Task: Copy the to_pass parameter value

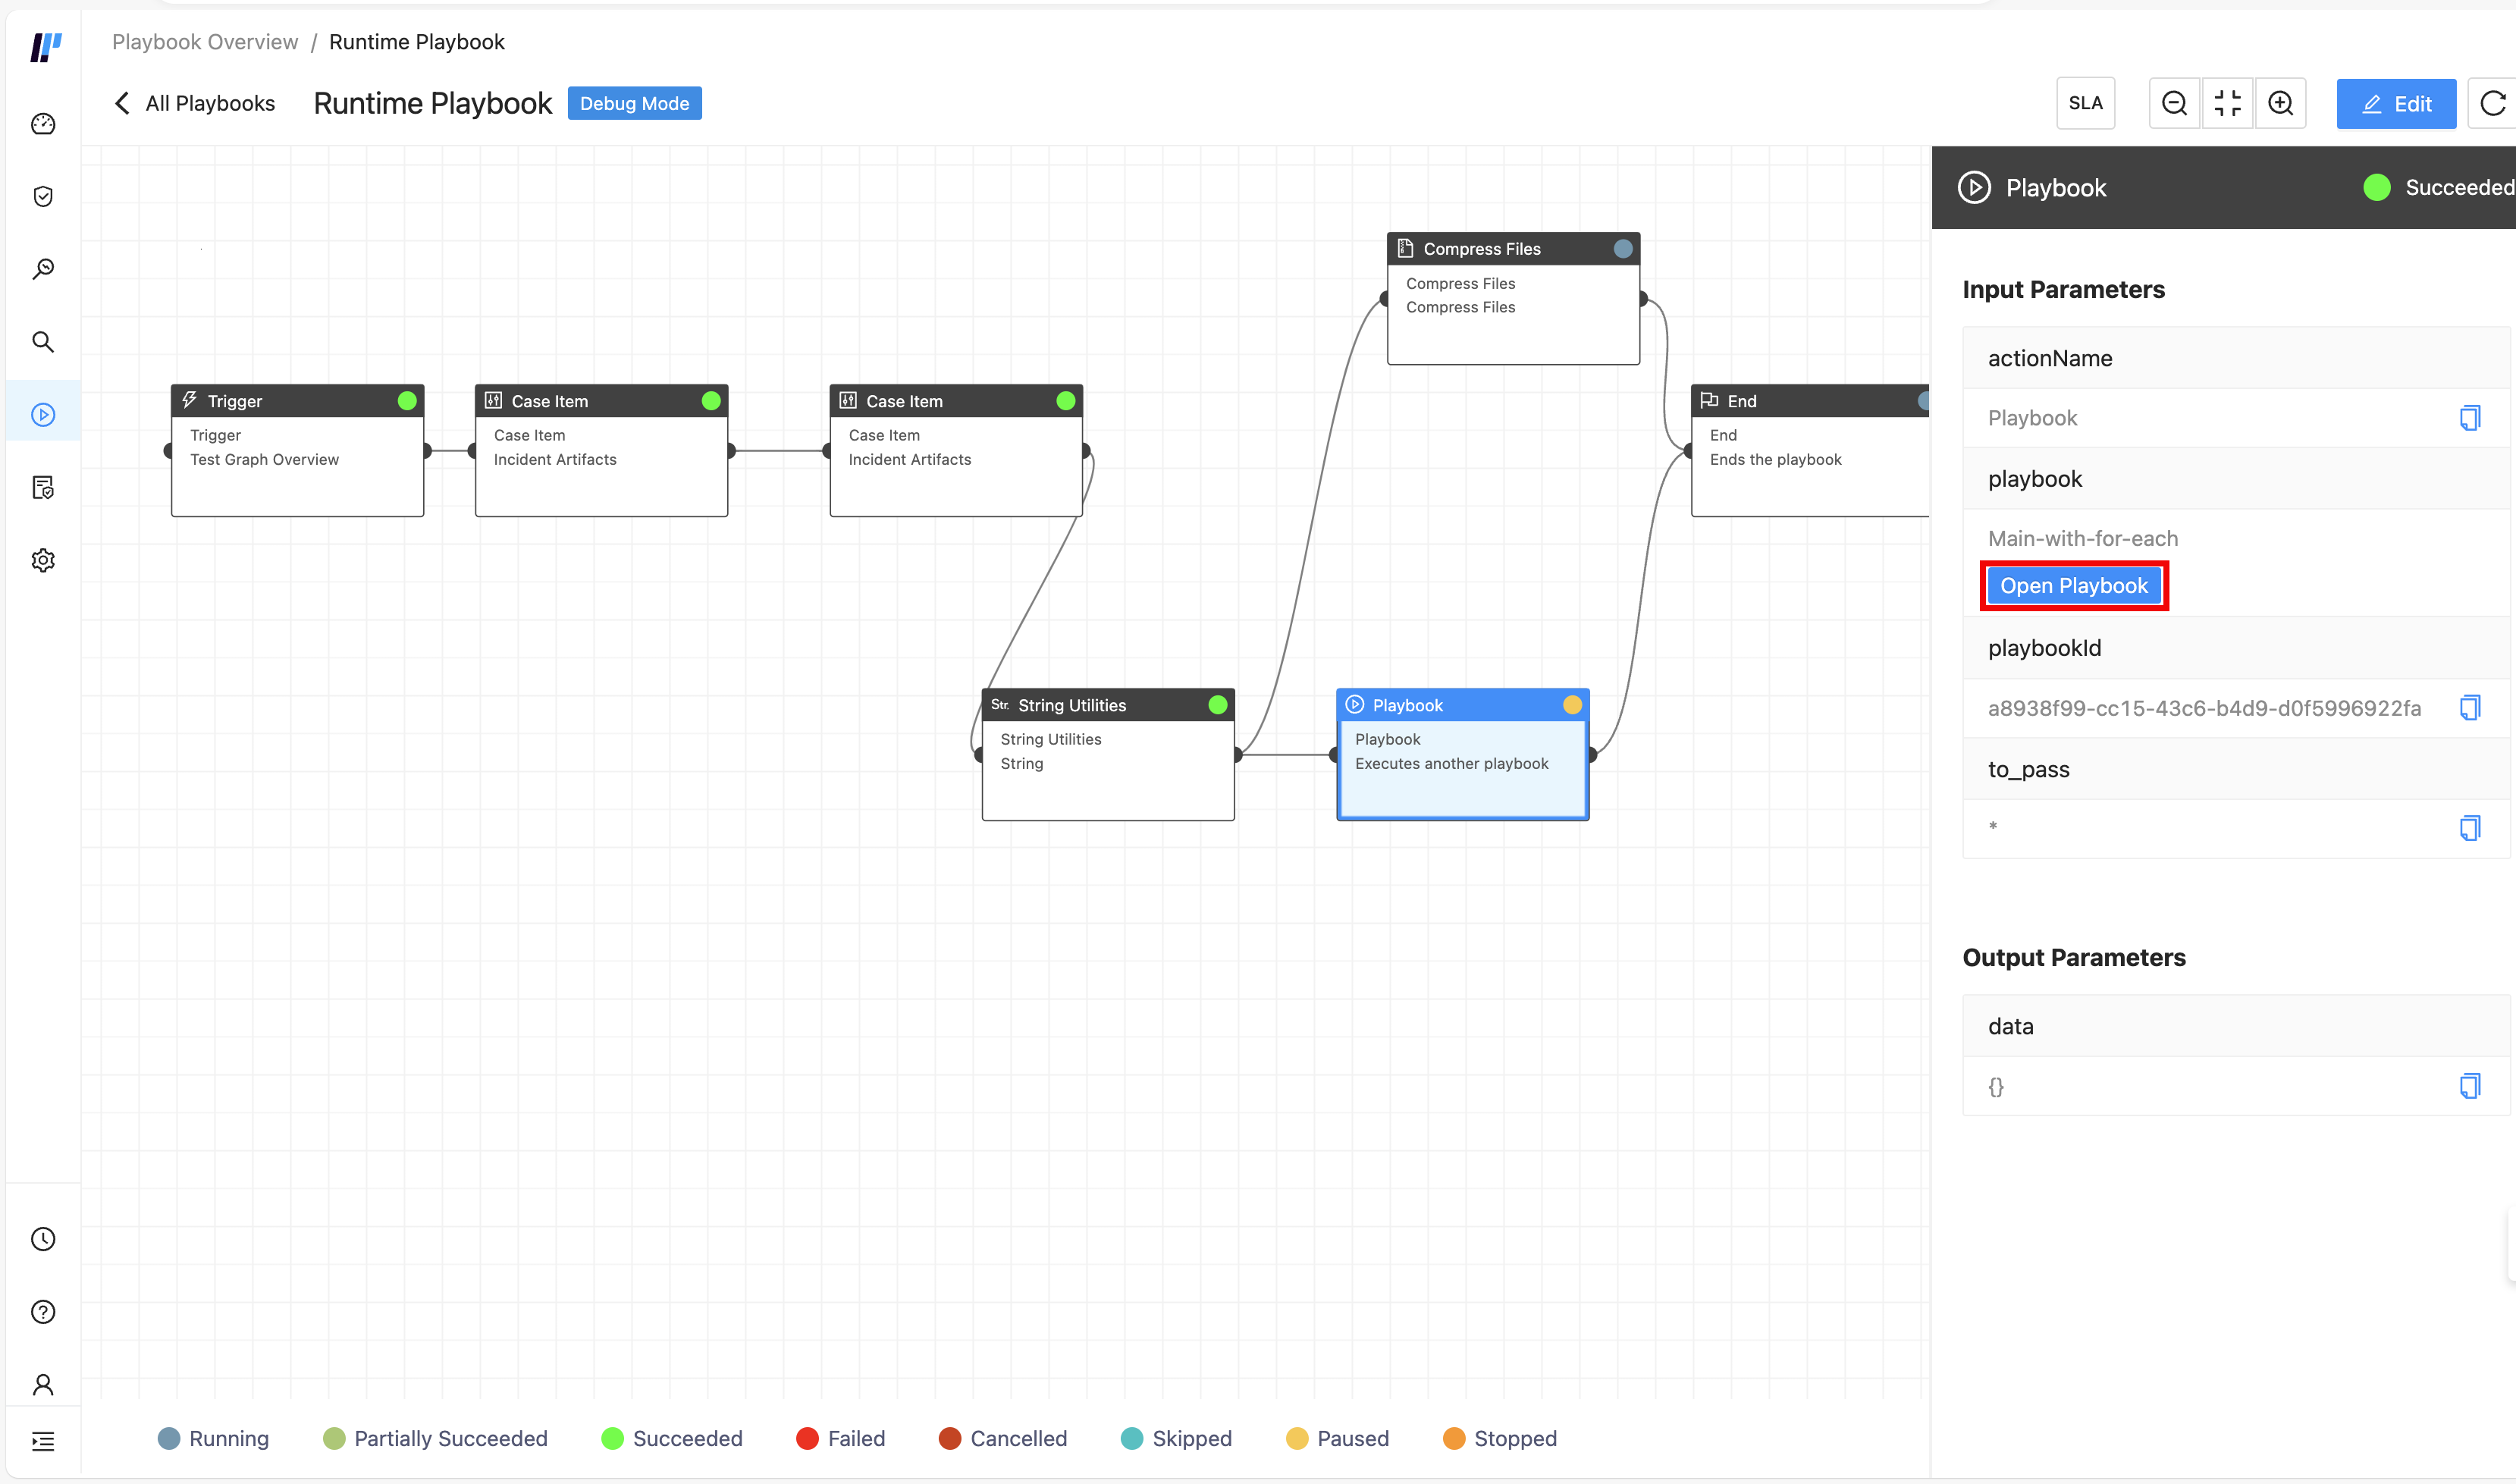Action: point(2469,828)
